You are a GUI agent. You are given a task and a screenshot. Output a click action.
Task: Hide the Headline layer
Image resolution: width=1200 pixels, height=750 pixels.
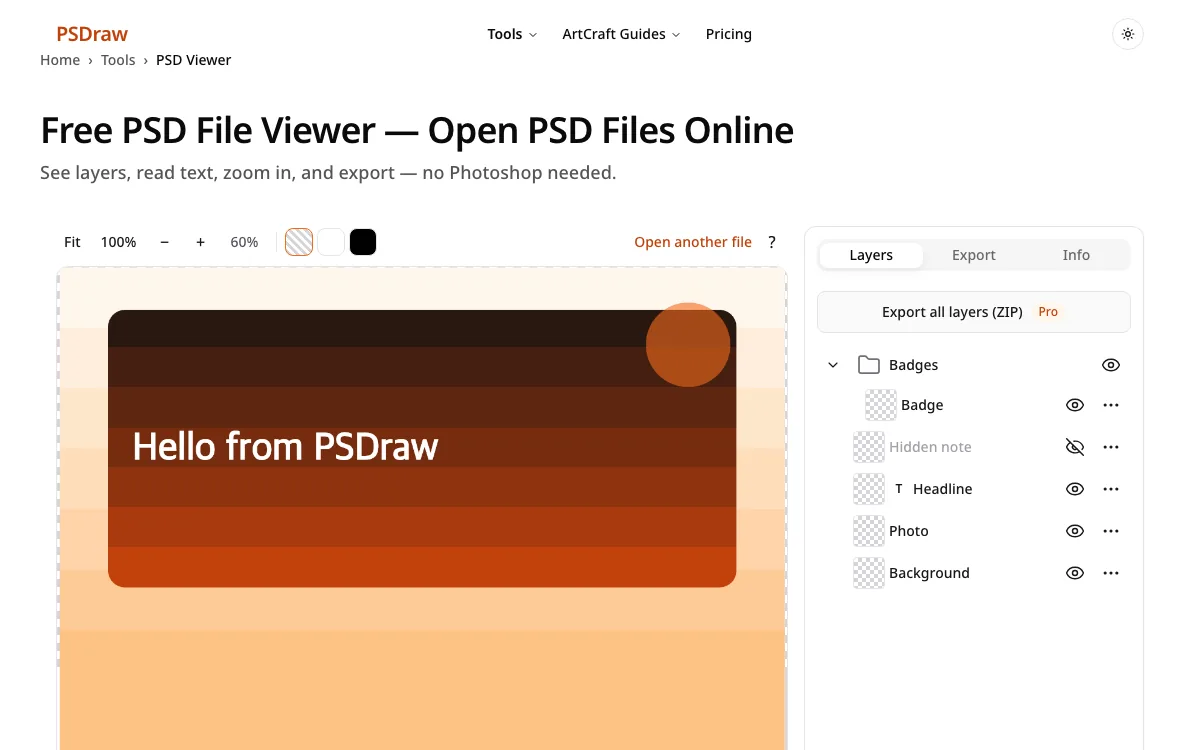pyautogui.click(x=1075, y=489)
